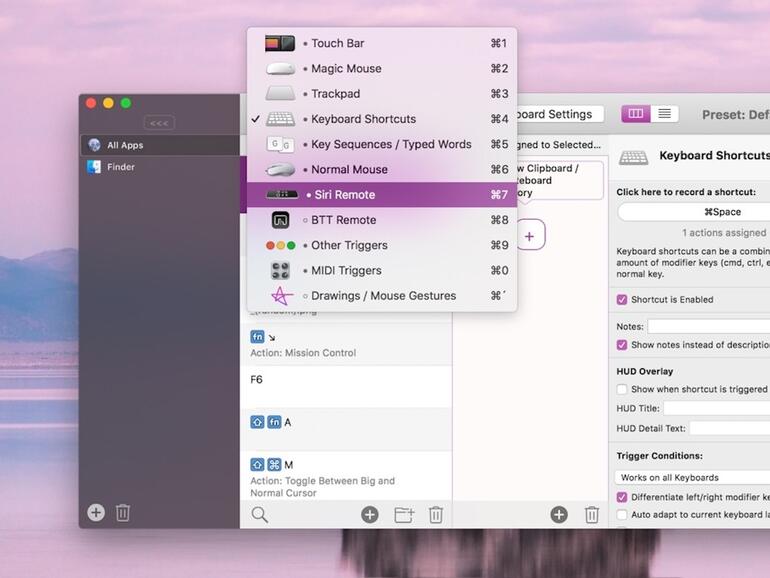Collapse the sidebar with <<< button

tap(159, 123)
